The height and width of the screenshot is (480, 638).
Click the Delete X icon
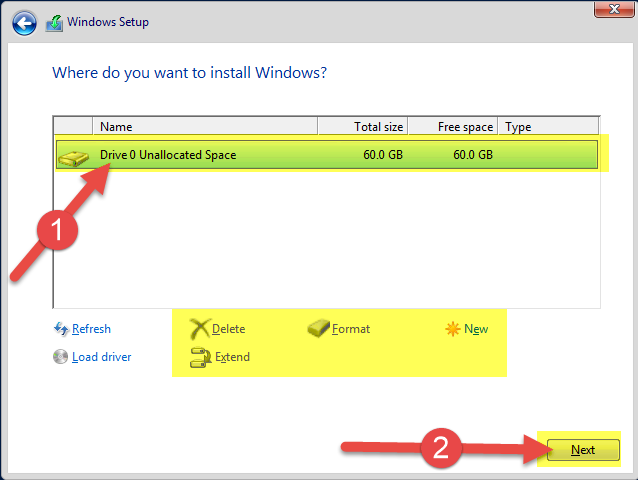coord(200,329)
